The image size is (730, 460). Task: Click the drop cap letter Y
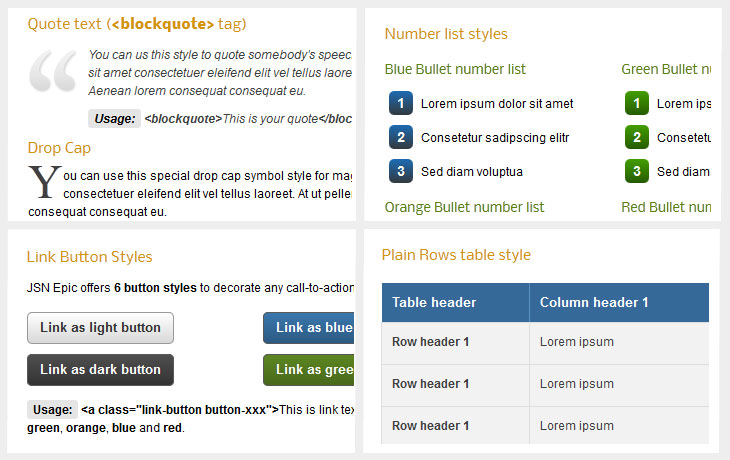pyautogui.click(x=44, y=182)
